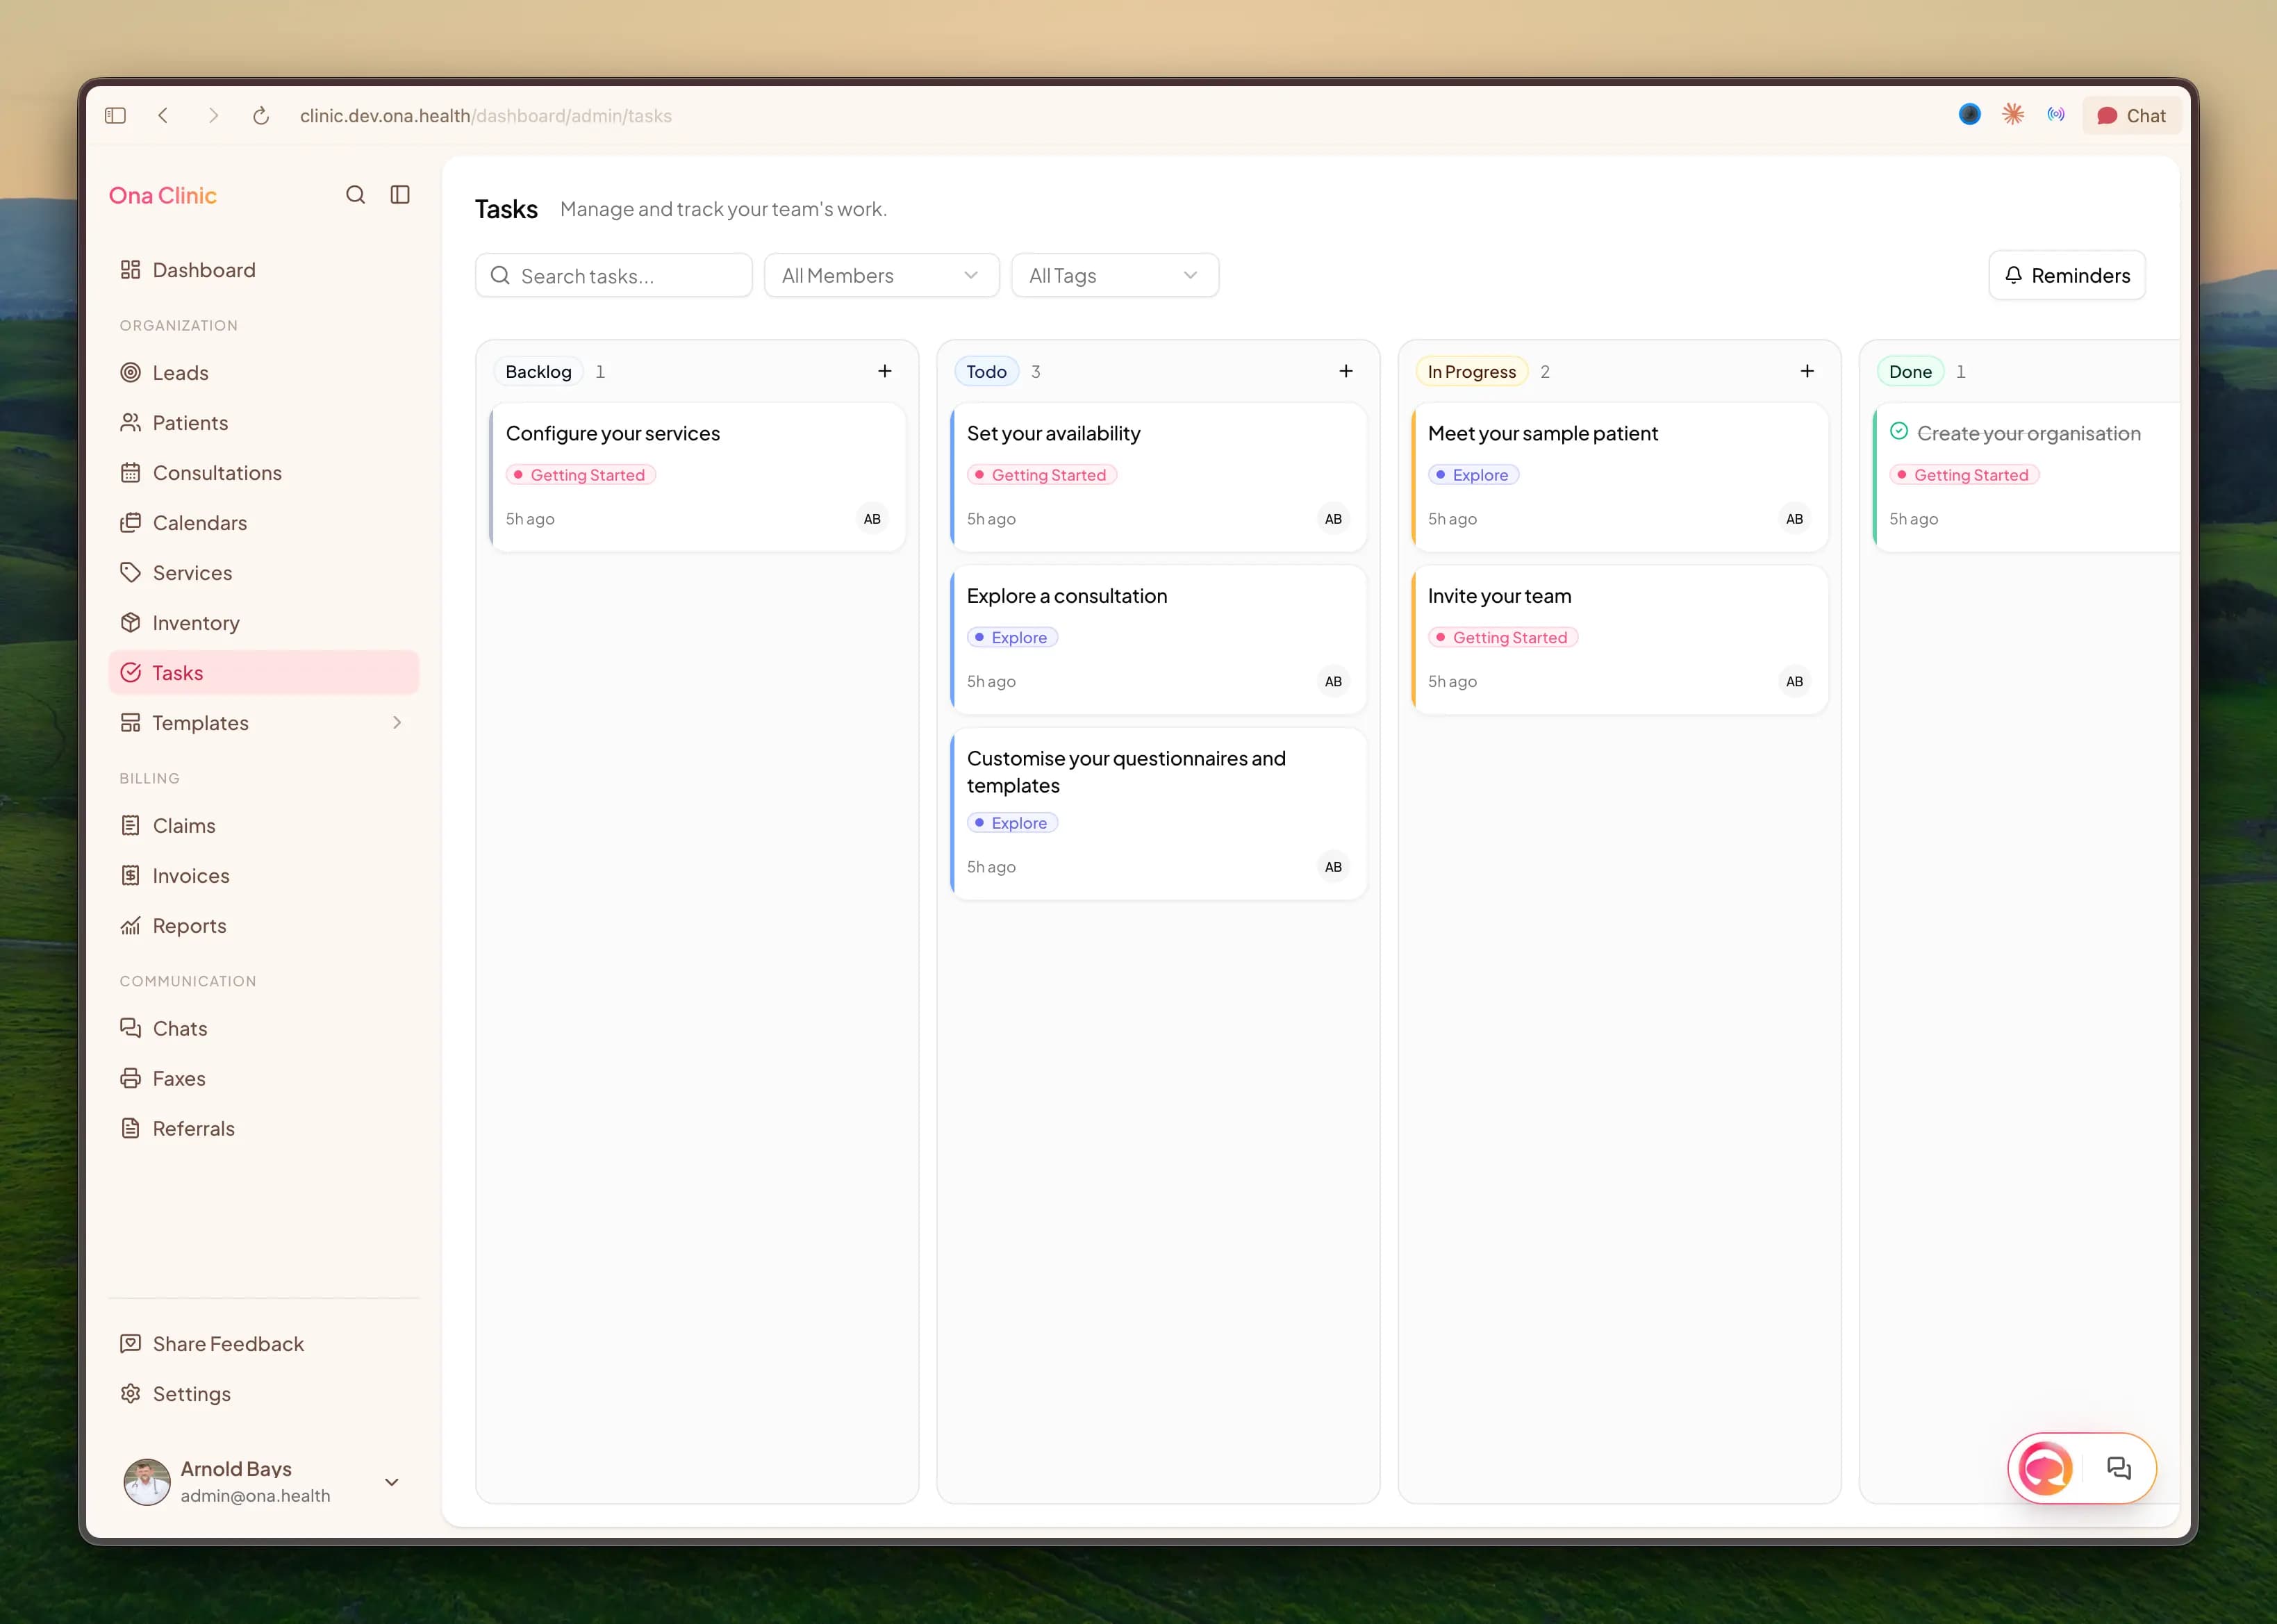Go to Dashboard in sidebar
Viewport: 2277px width, 1624px height.
(x=264, y=270)
